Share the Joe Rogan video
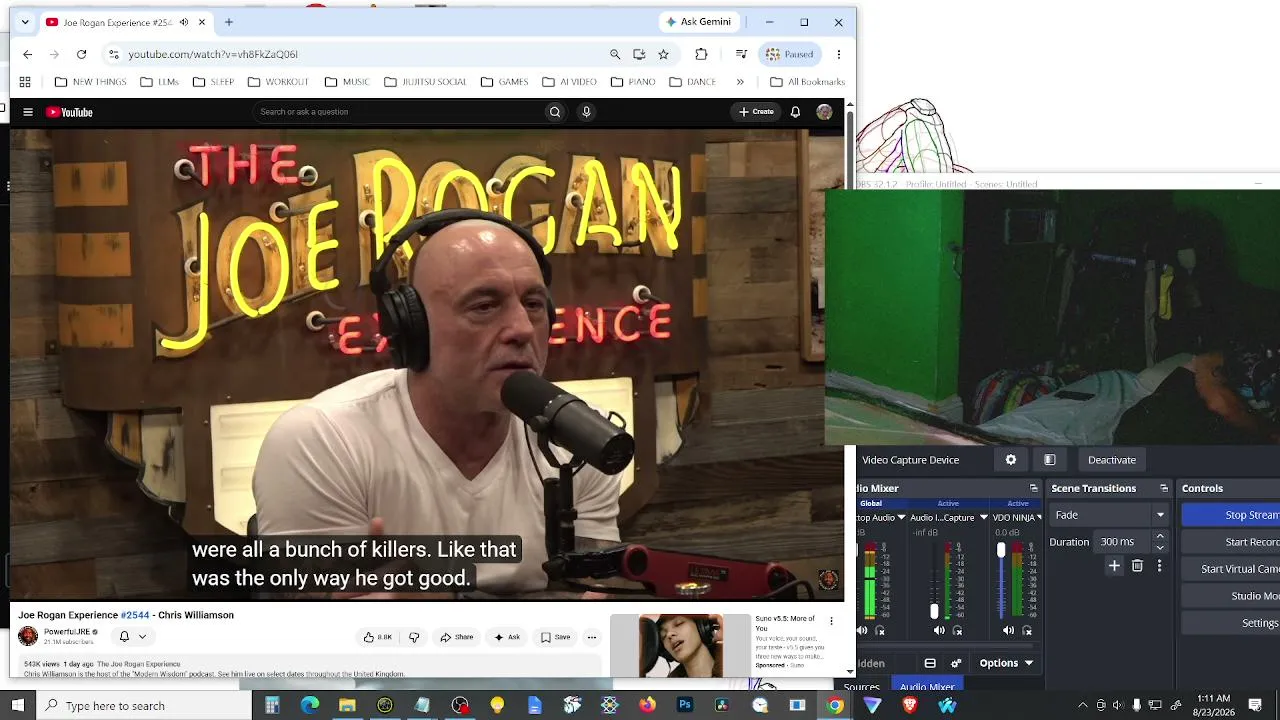1280x720 pixels. pos(456,637)
